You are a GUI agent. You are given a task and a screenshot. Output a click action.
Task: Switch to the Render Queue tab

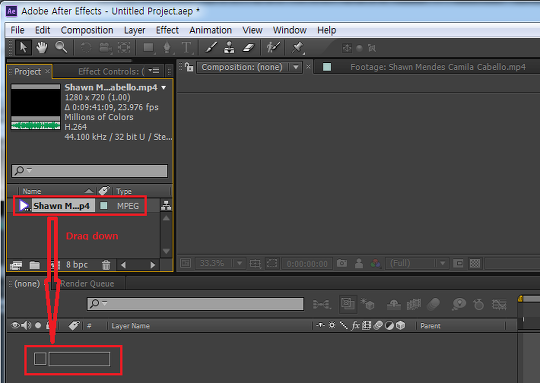click(87, 284)
